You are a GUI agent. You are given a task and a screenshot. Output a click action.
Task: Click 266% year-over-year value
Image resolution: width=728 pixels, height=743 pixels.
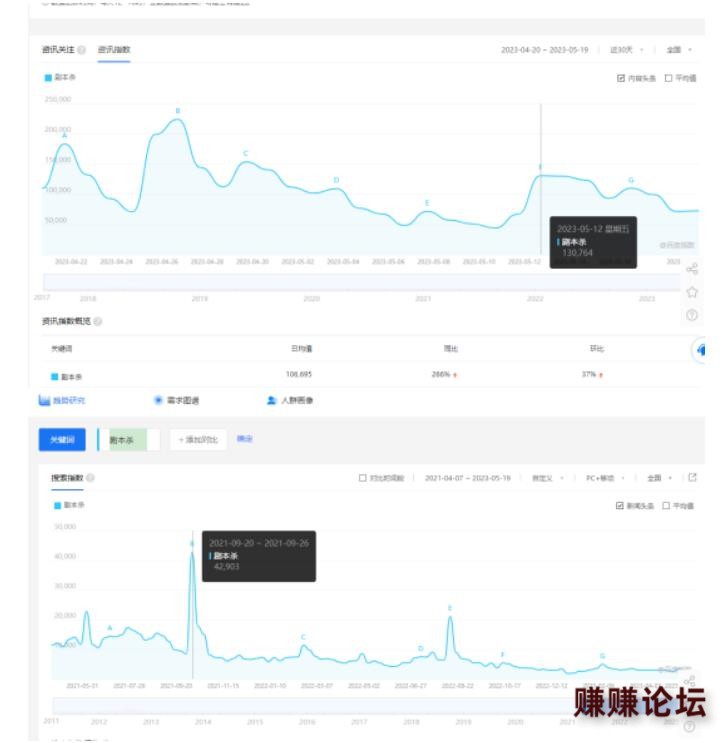[x=441, y=374]
